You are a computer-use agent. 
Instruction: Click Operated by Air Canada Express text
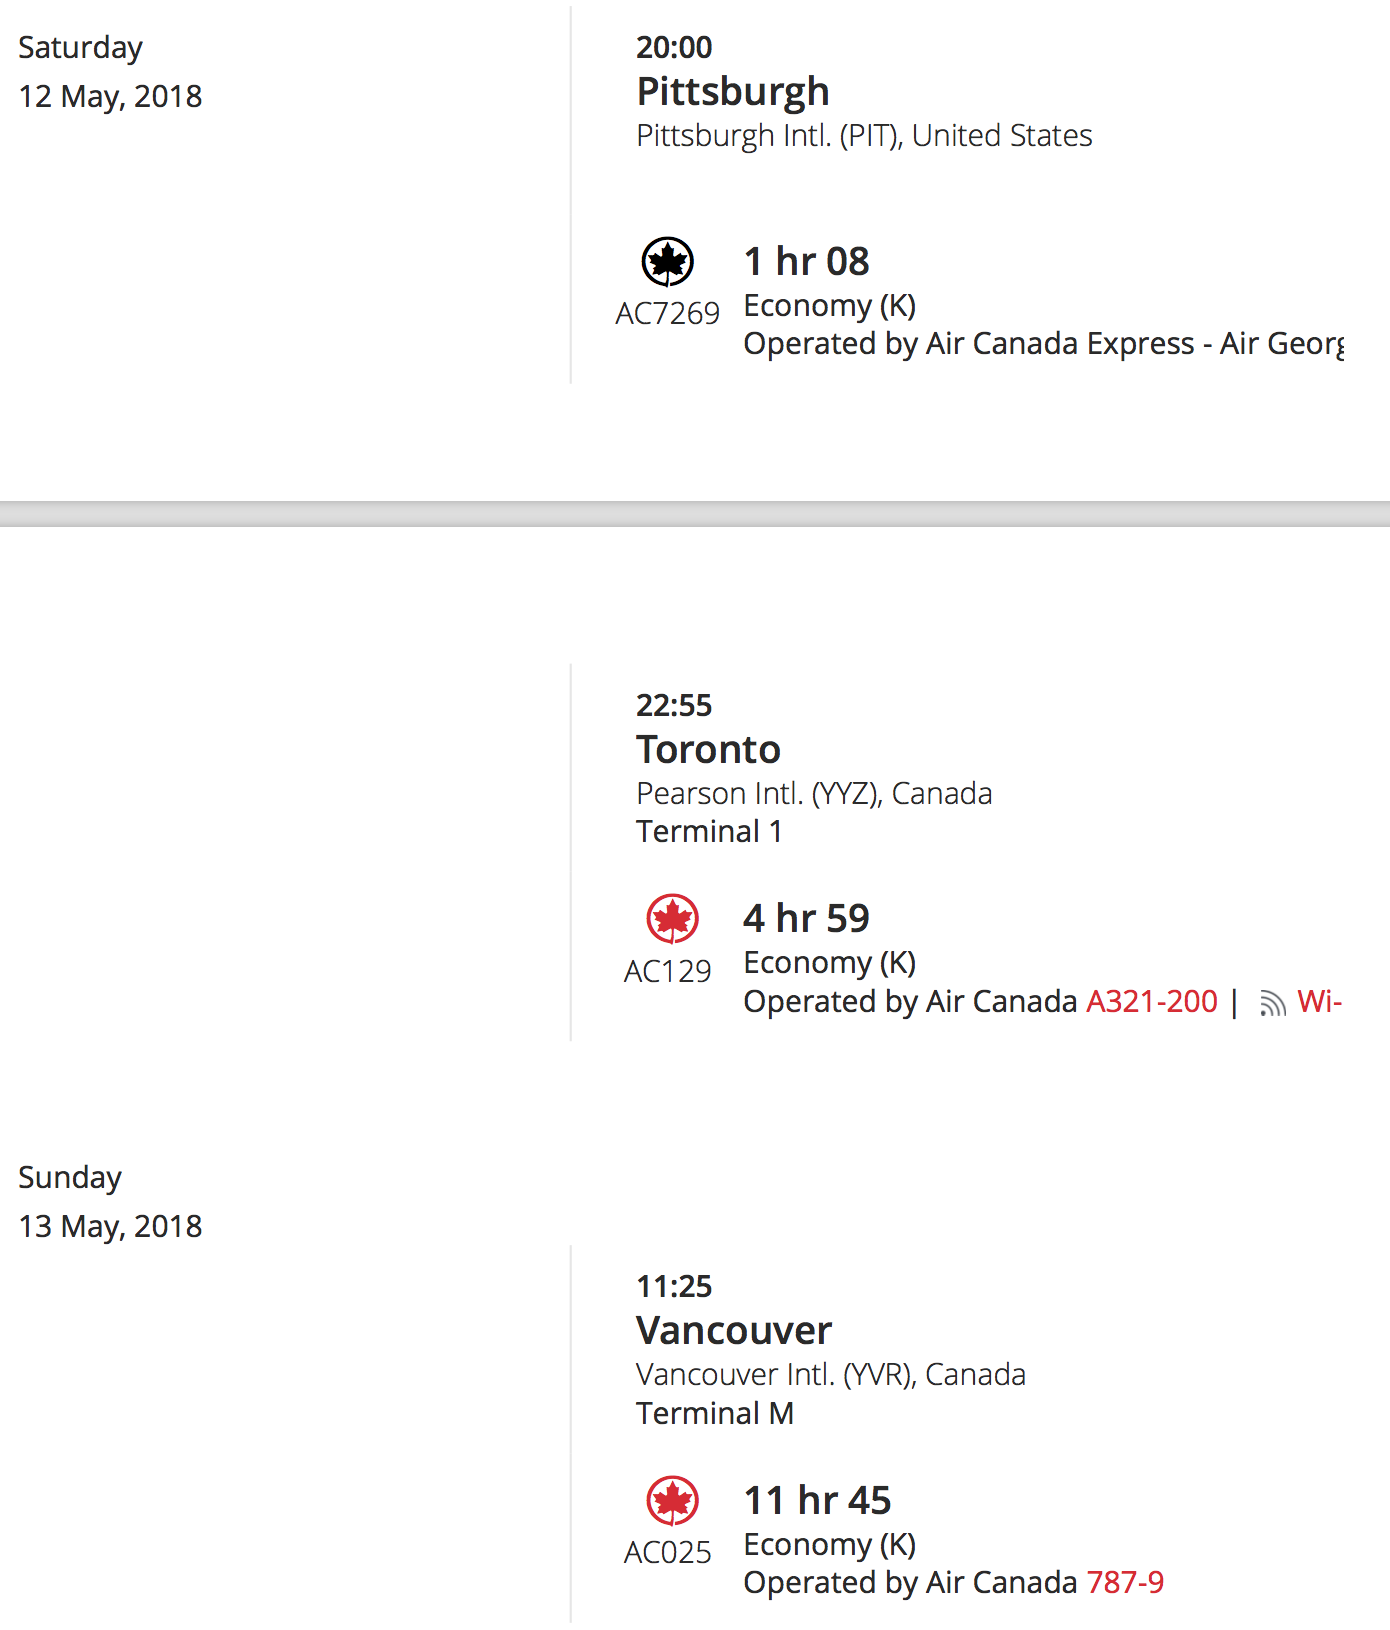(969, 344)
